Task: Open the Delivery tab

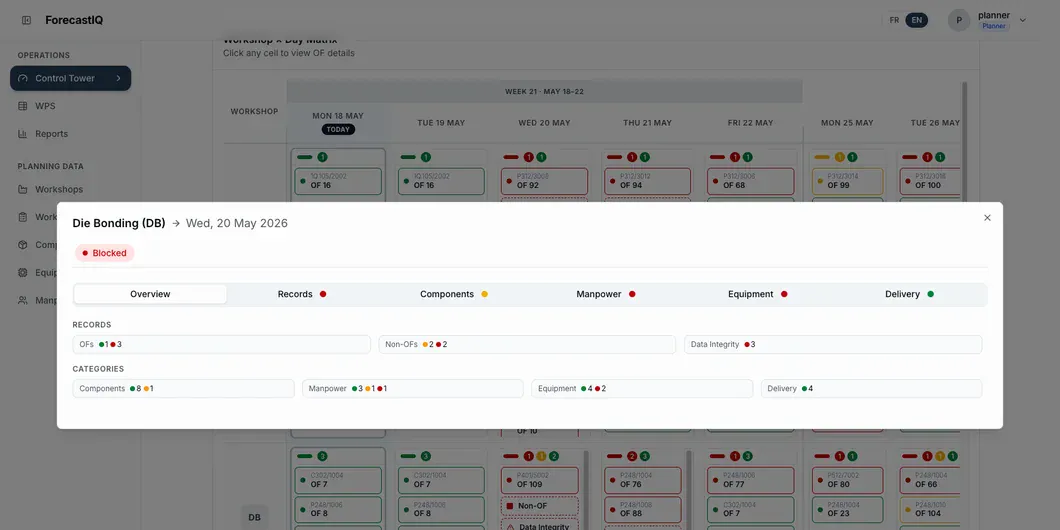Action: coord(909,294)
